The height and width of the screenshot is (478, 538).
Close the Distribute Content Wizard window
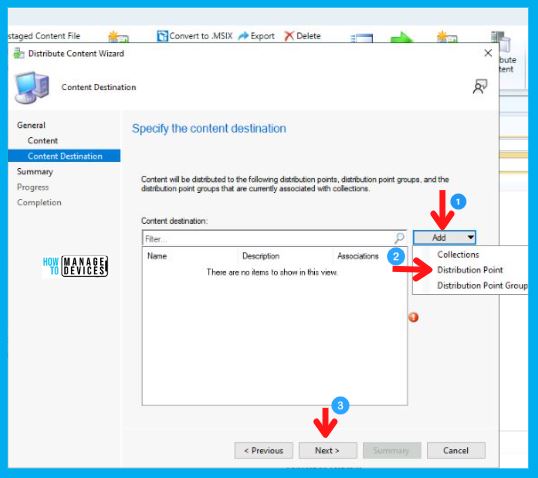[488, 53]
